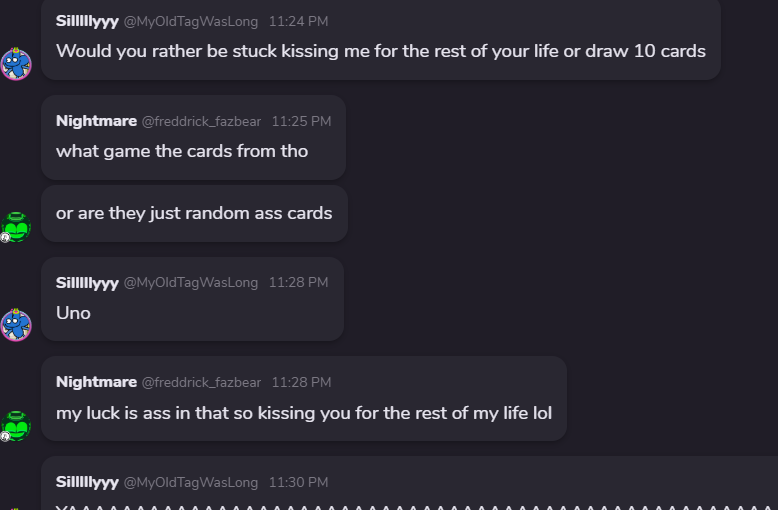Select the "Would you rather be stuck" message text
This screenshot has width=778, height=510.
point(380,51)
